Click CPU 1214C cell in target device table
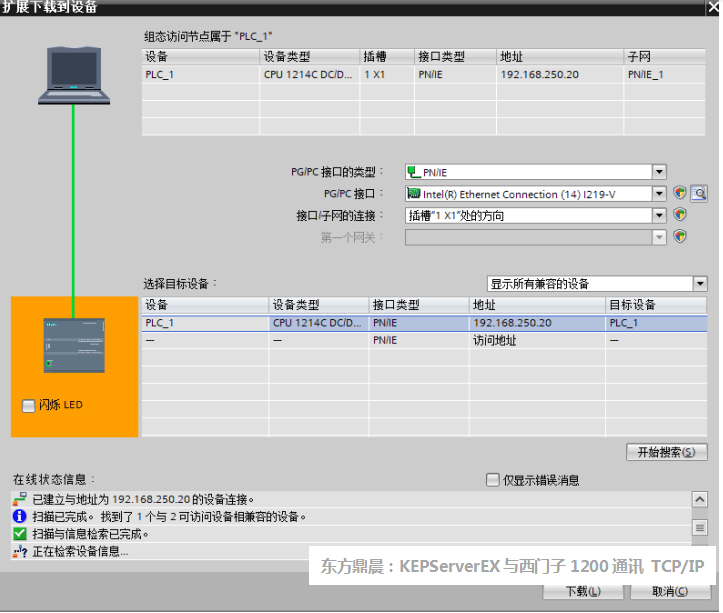723x613 pixels. point(317,323)
